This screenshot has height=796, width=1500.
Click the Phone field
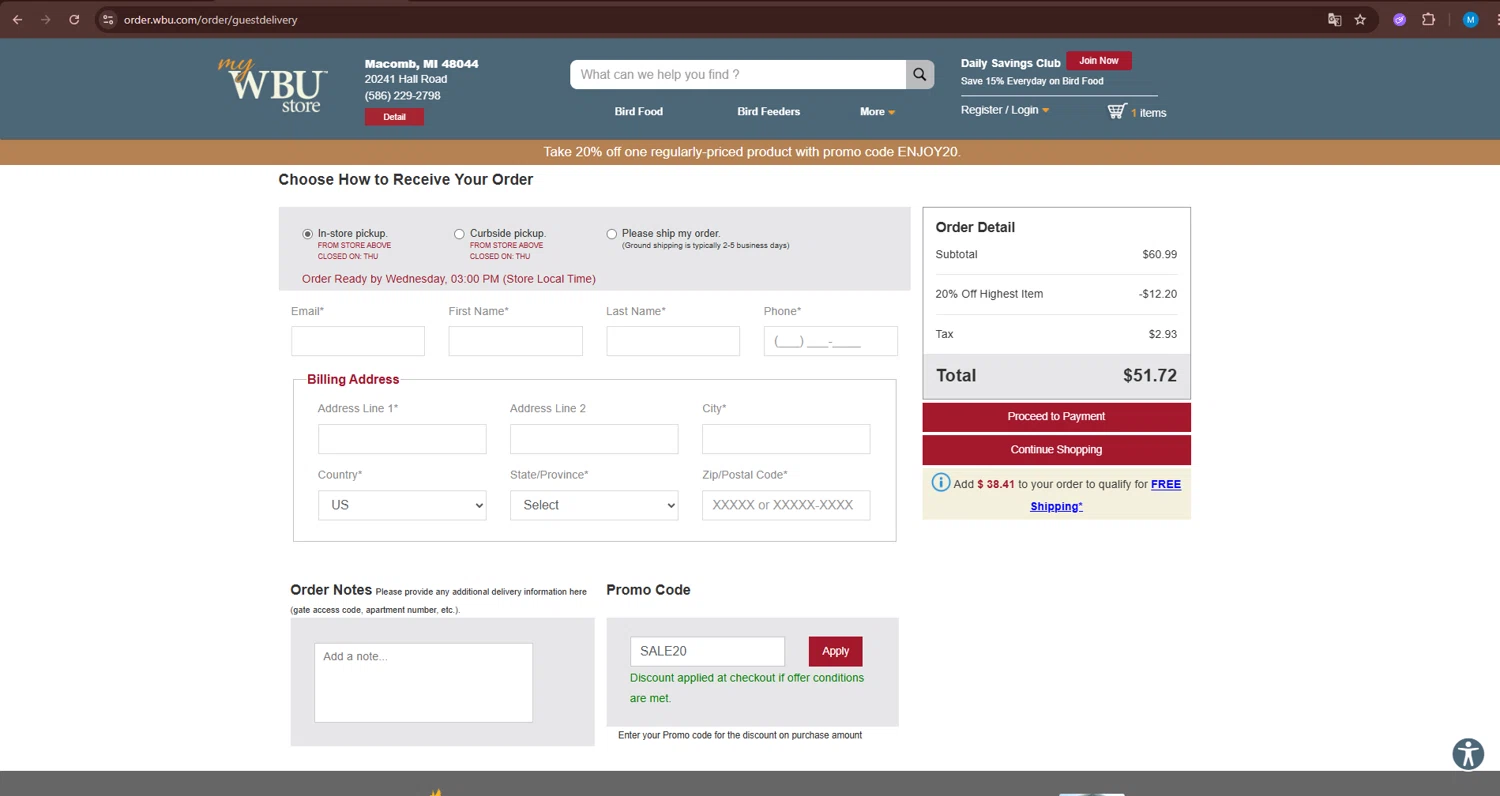(x=831, y=341)
